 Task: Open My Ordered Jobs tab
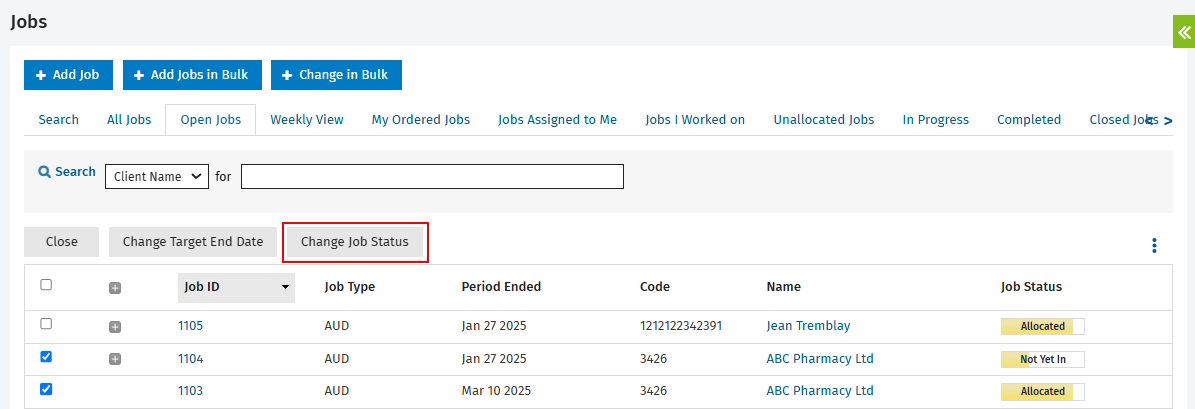[421, 120]
